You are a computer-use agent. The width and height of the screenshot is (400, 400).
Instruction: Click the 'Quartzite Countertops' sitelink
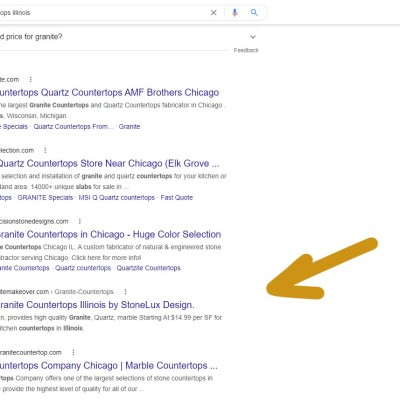point(148,268)
